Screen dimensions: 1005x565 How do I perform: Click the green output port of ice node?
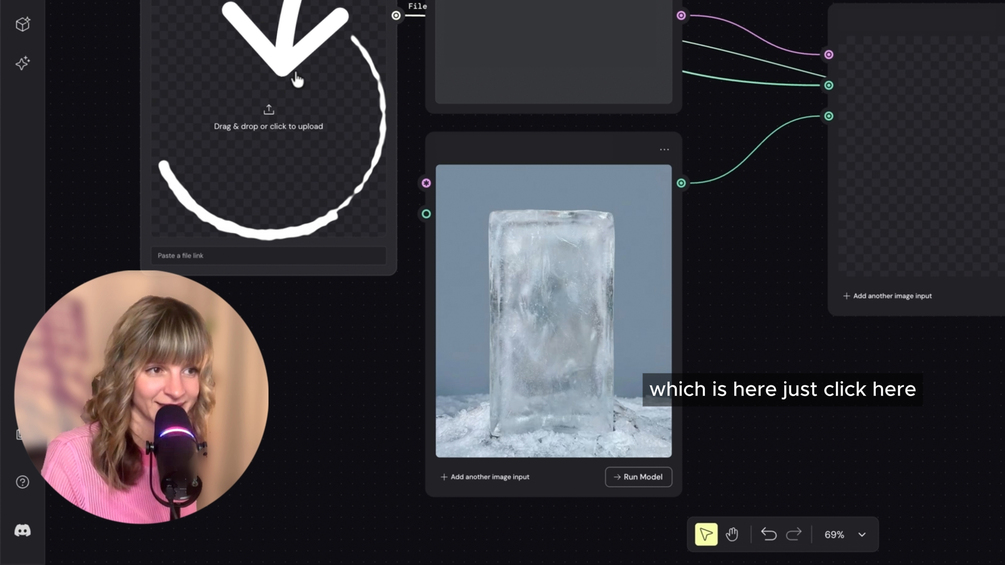coord(681,183)
